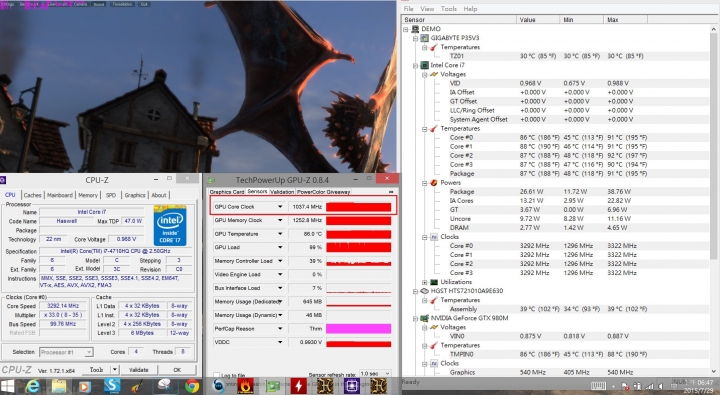
Task: Open the Validation tab in GPU-Z
Action: tap(281, 192)
